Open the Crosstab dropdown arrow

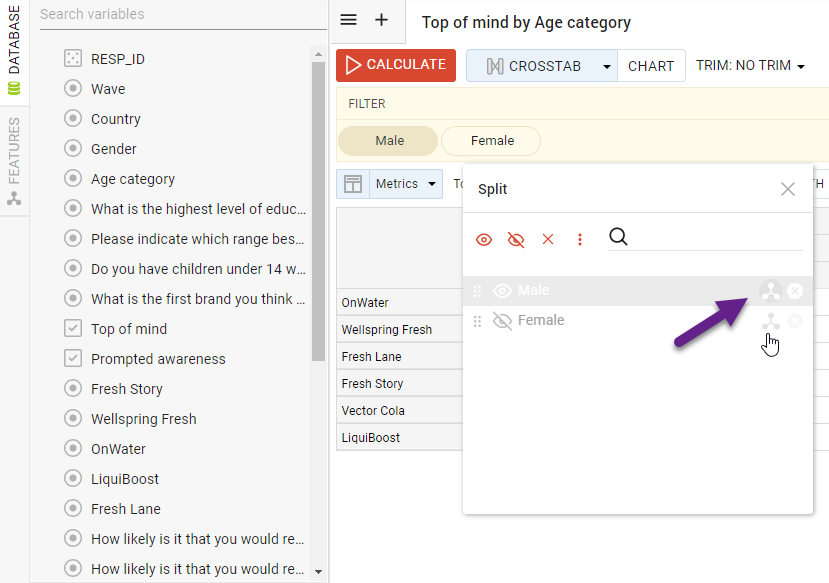pyautogui.click(x=606, y=67)
